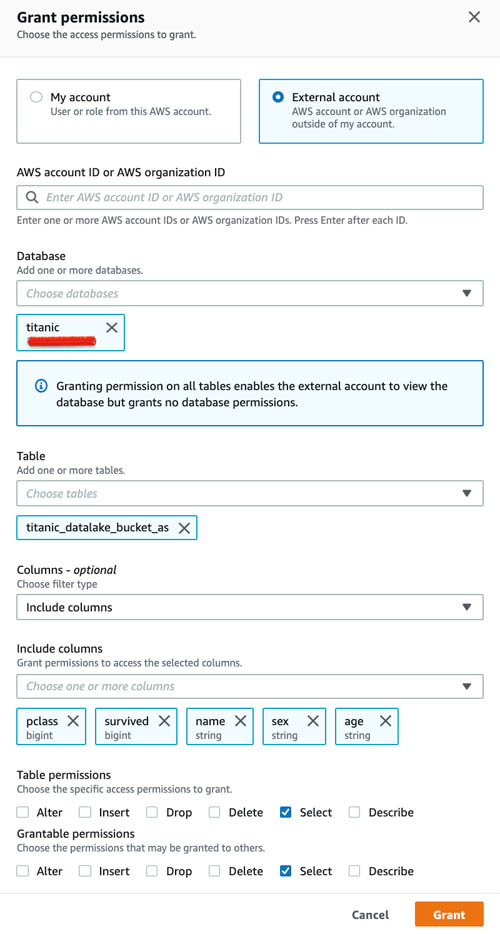Check Describe under Table permissions
Image resolution: width=500 pixels, height=934 pixels.
click(x=355, y=812)
